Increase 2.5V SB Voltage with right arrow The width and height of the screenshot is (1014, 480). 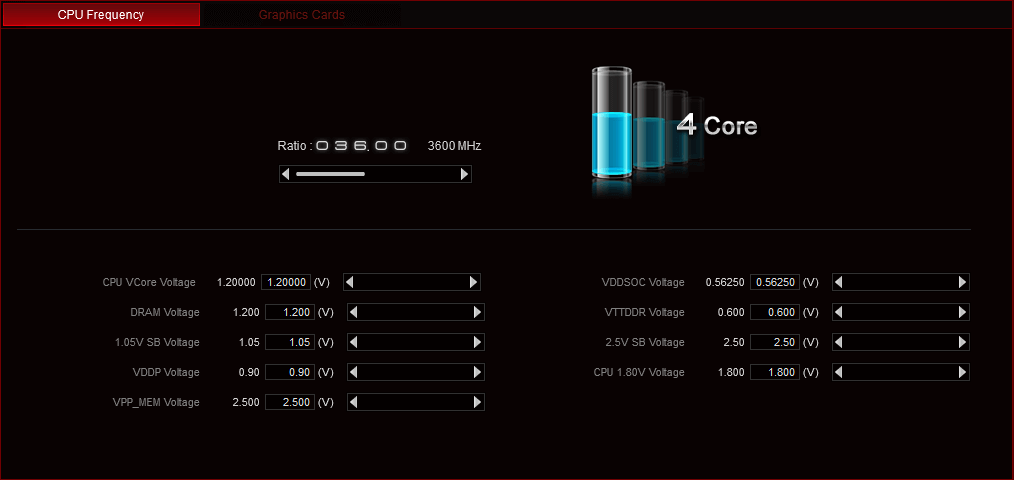click(x=962, y=342)
